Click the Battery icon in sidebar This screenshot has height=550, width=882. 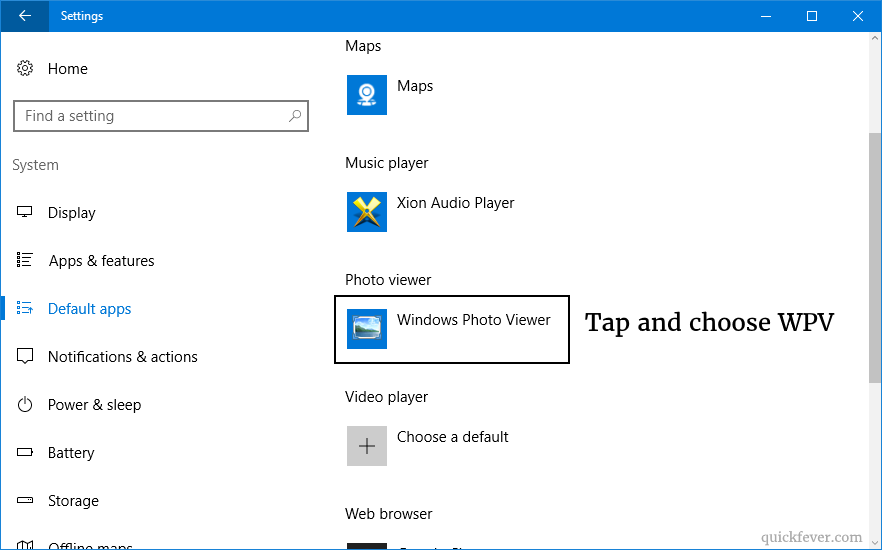coord(25,452)
